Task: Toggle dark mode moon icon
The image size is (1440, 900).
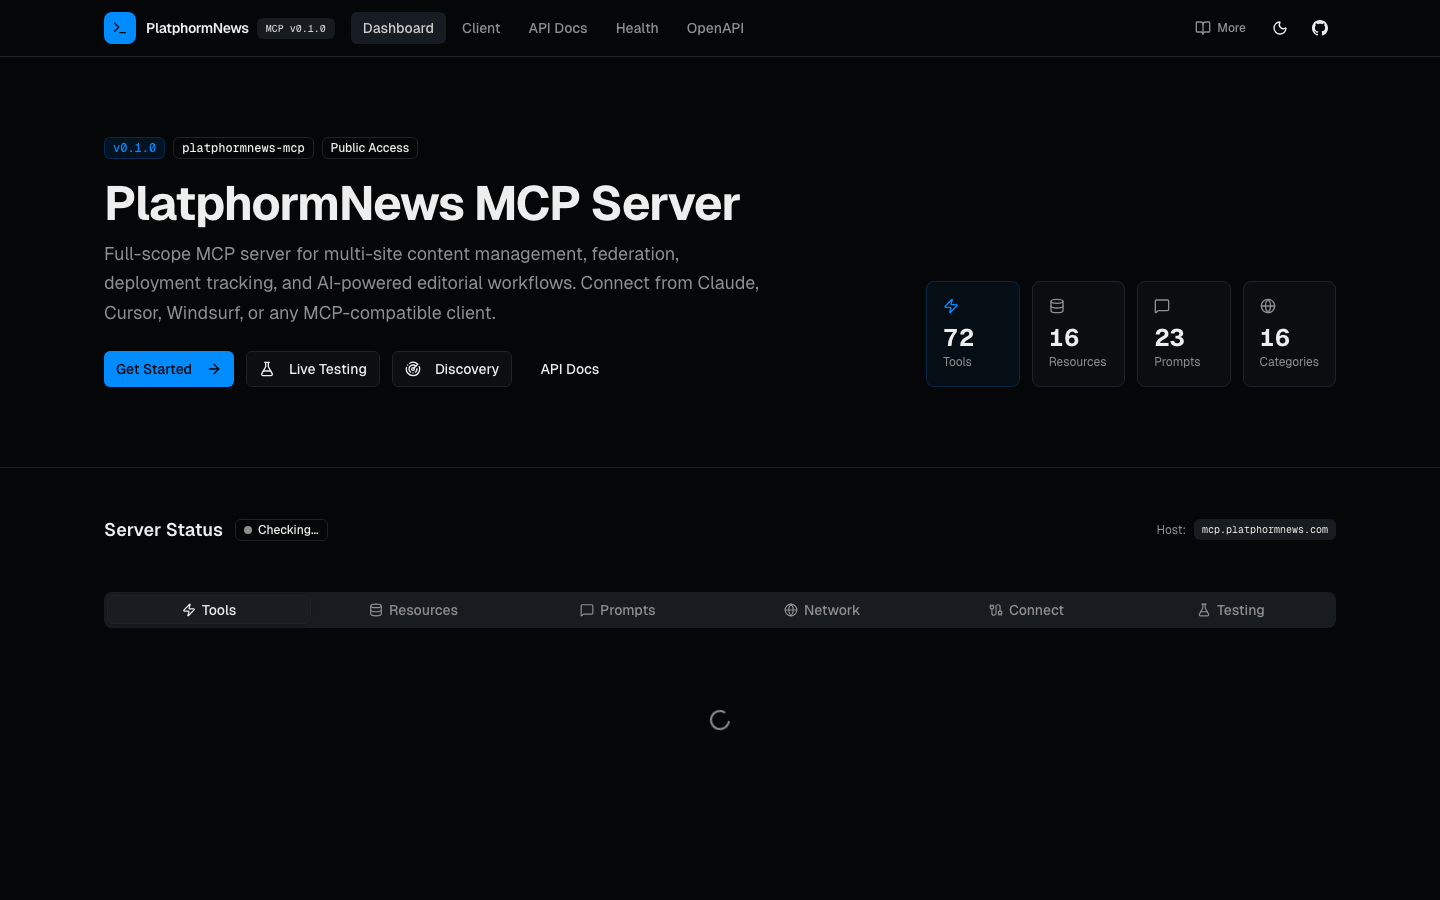Action: [x=1280, y=28]
